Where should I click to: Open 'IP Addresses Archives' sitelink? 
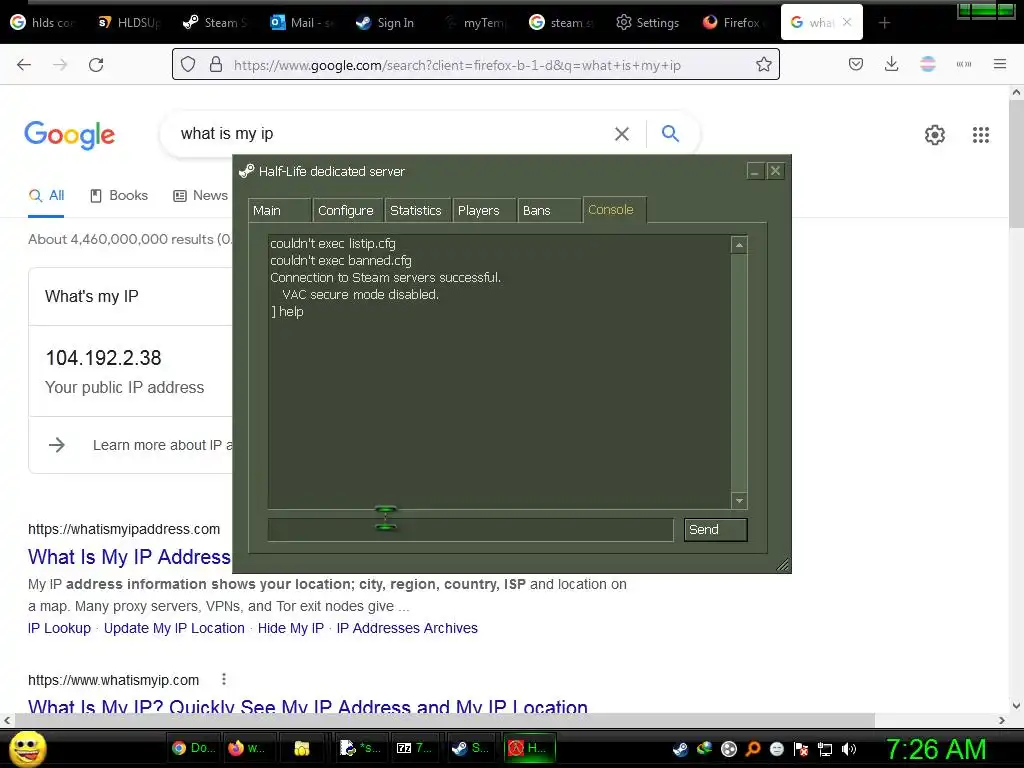tap(407, 628)
